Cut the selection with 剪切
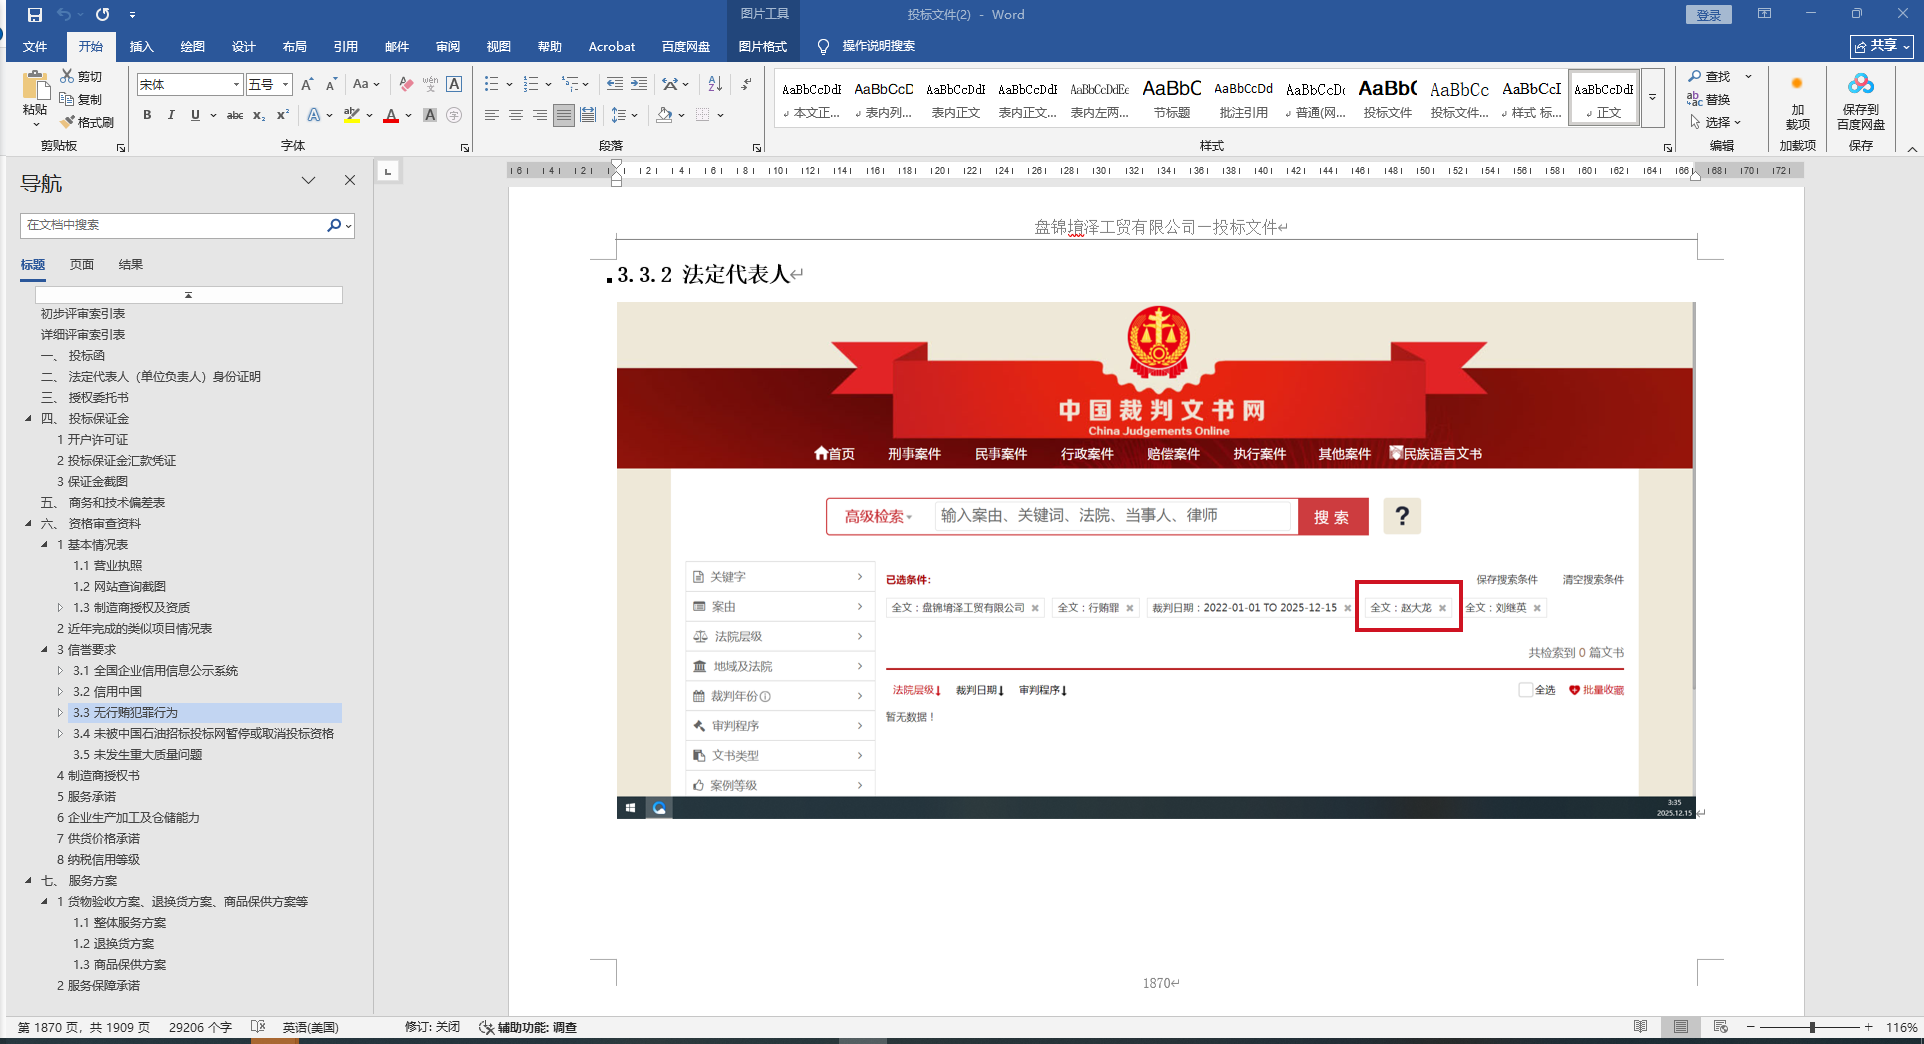This screenshot has width=1924, height=1044. pyautogui.click(x=81, y=76)
